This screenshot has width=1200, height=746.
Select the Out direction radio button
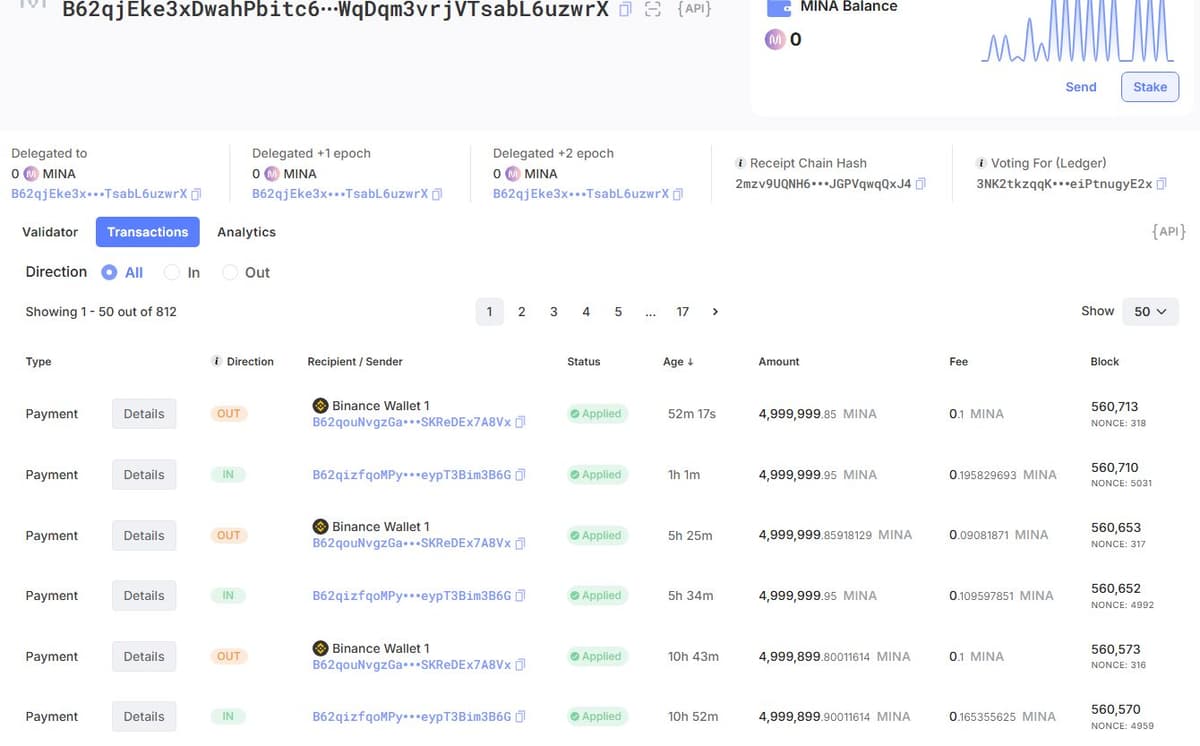pyautogui.click(x=230, y=272)
